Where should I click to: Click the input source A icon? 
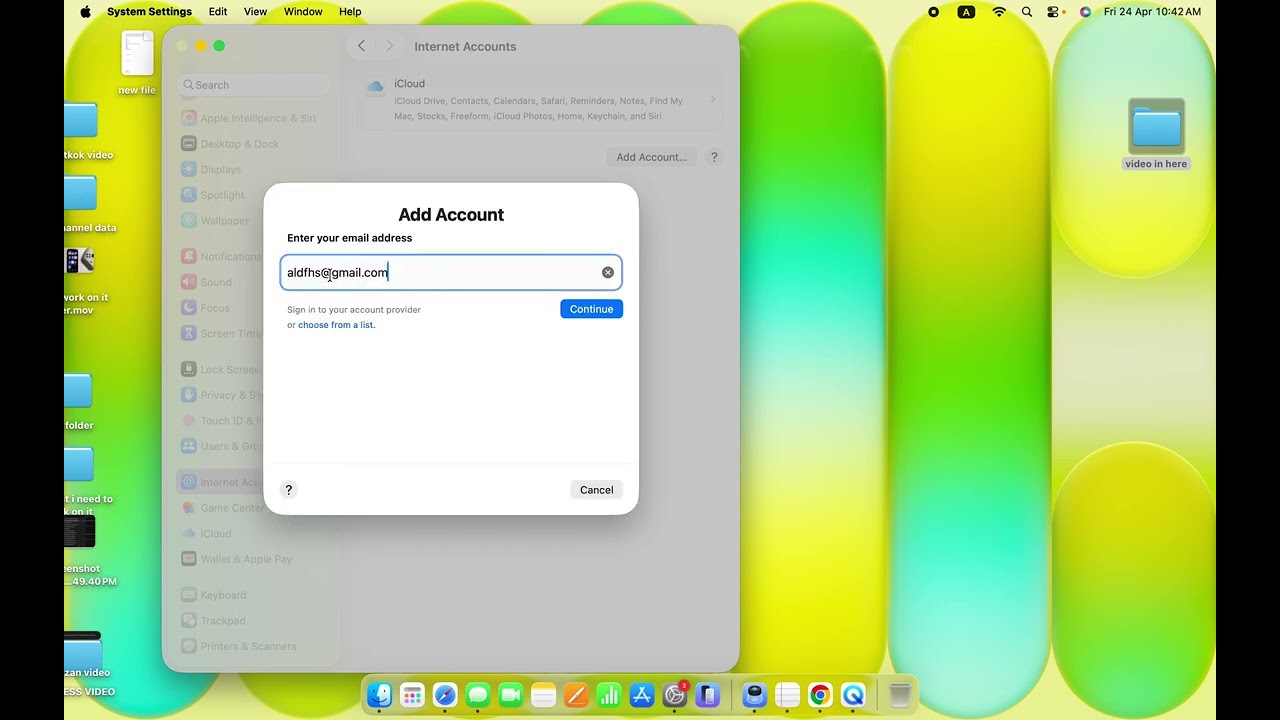[x=966, y=12]
